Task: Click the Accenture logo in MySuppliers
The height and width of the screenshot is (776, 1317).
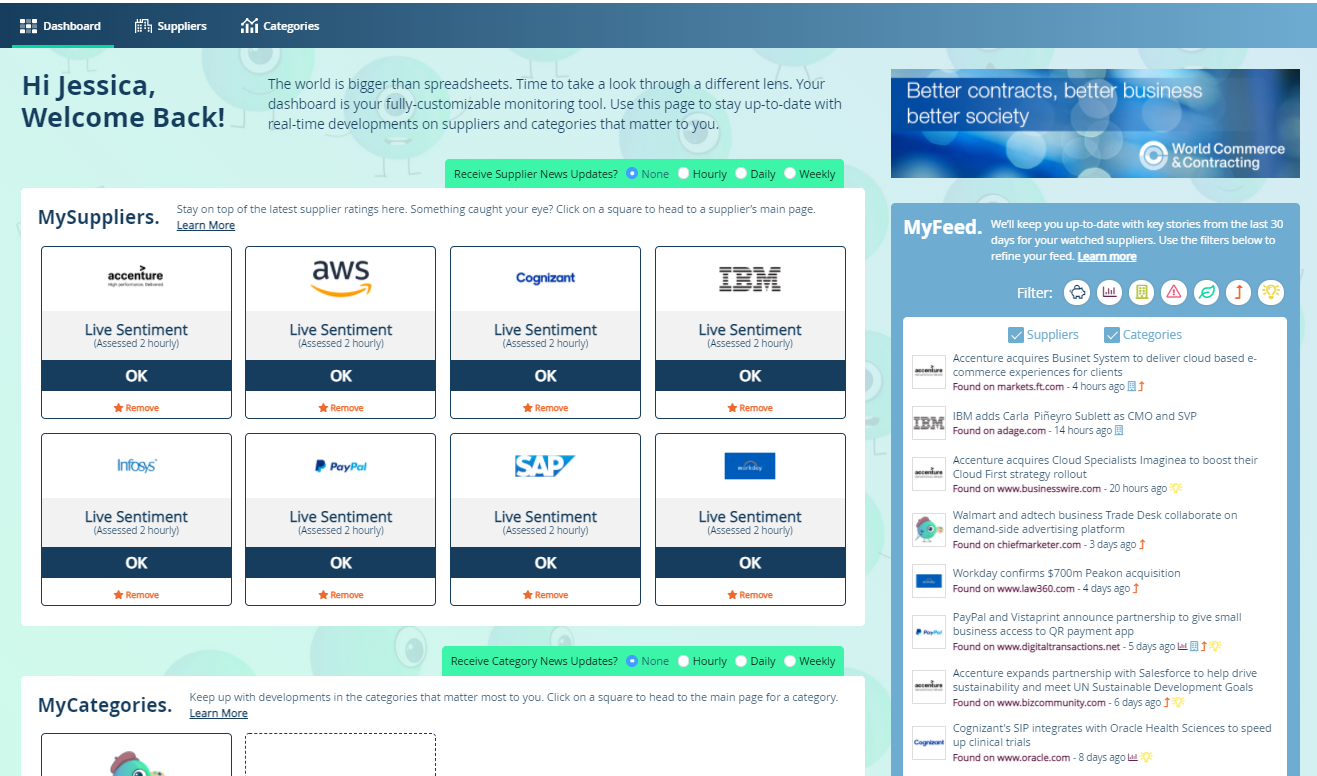Action: point(136,277)
